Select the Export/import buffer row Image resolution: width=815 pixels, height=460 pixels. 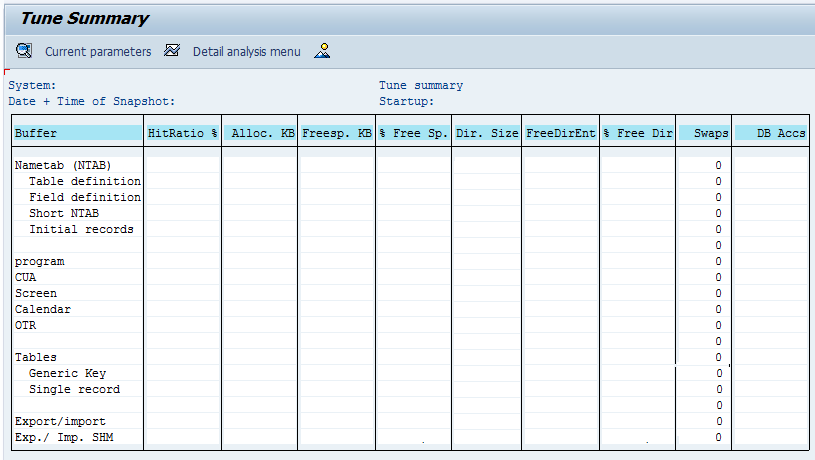coord(60,421)
